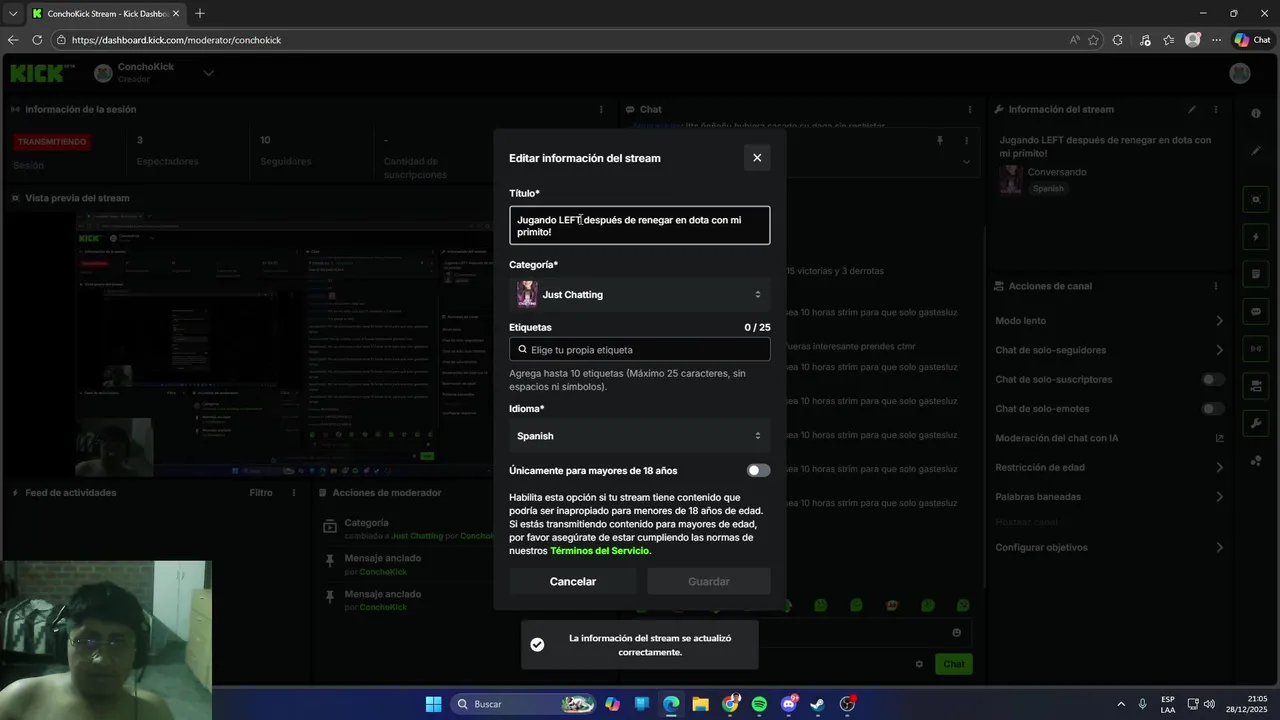This screenshot has height=720, width=1280.
Task: Toggle Chat de solo-suscriptores switch
Action: pos(1213,380)
